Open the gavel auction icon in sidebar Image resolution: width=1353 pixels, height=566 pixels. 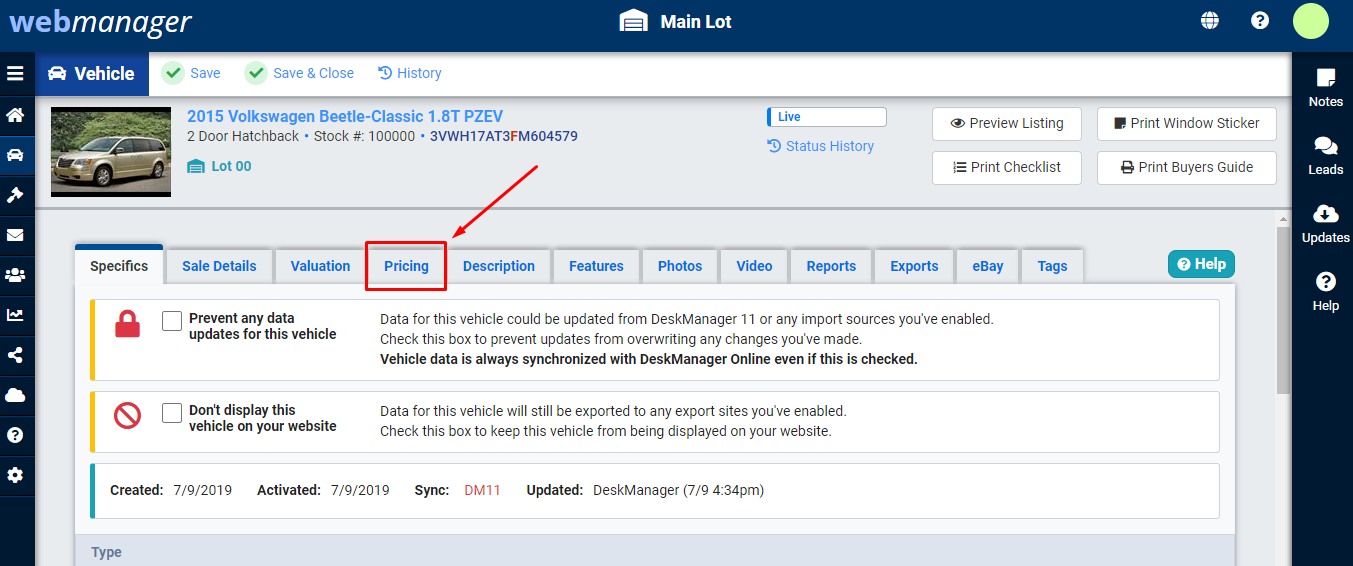point(15,195)
